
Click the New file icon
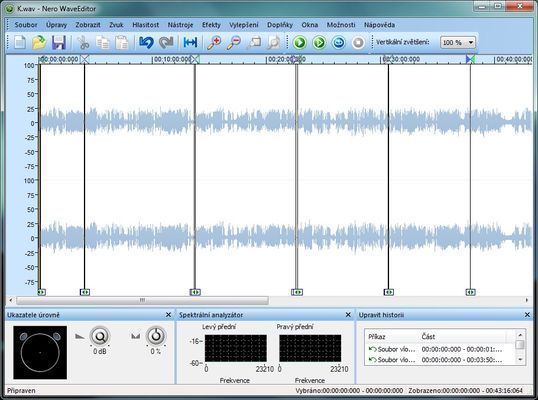20,43
